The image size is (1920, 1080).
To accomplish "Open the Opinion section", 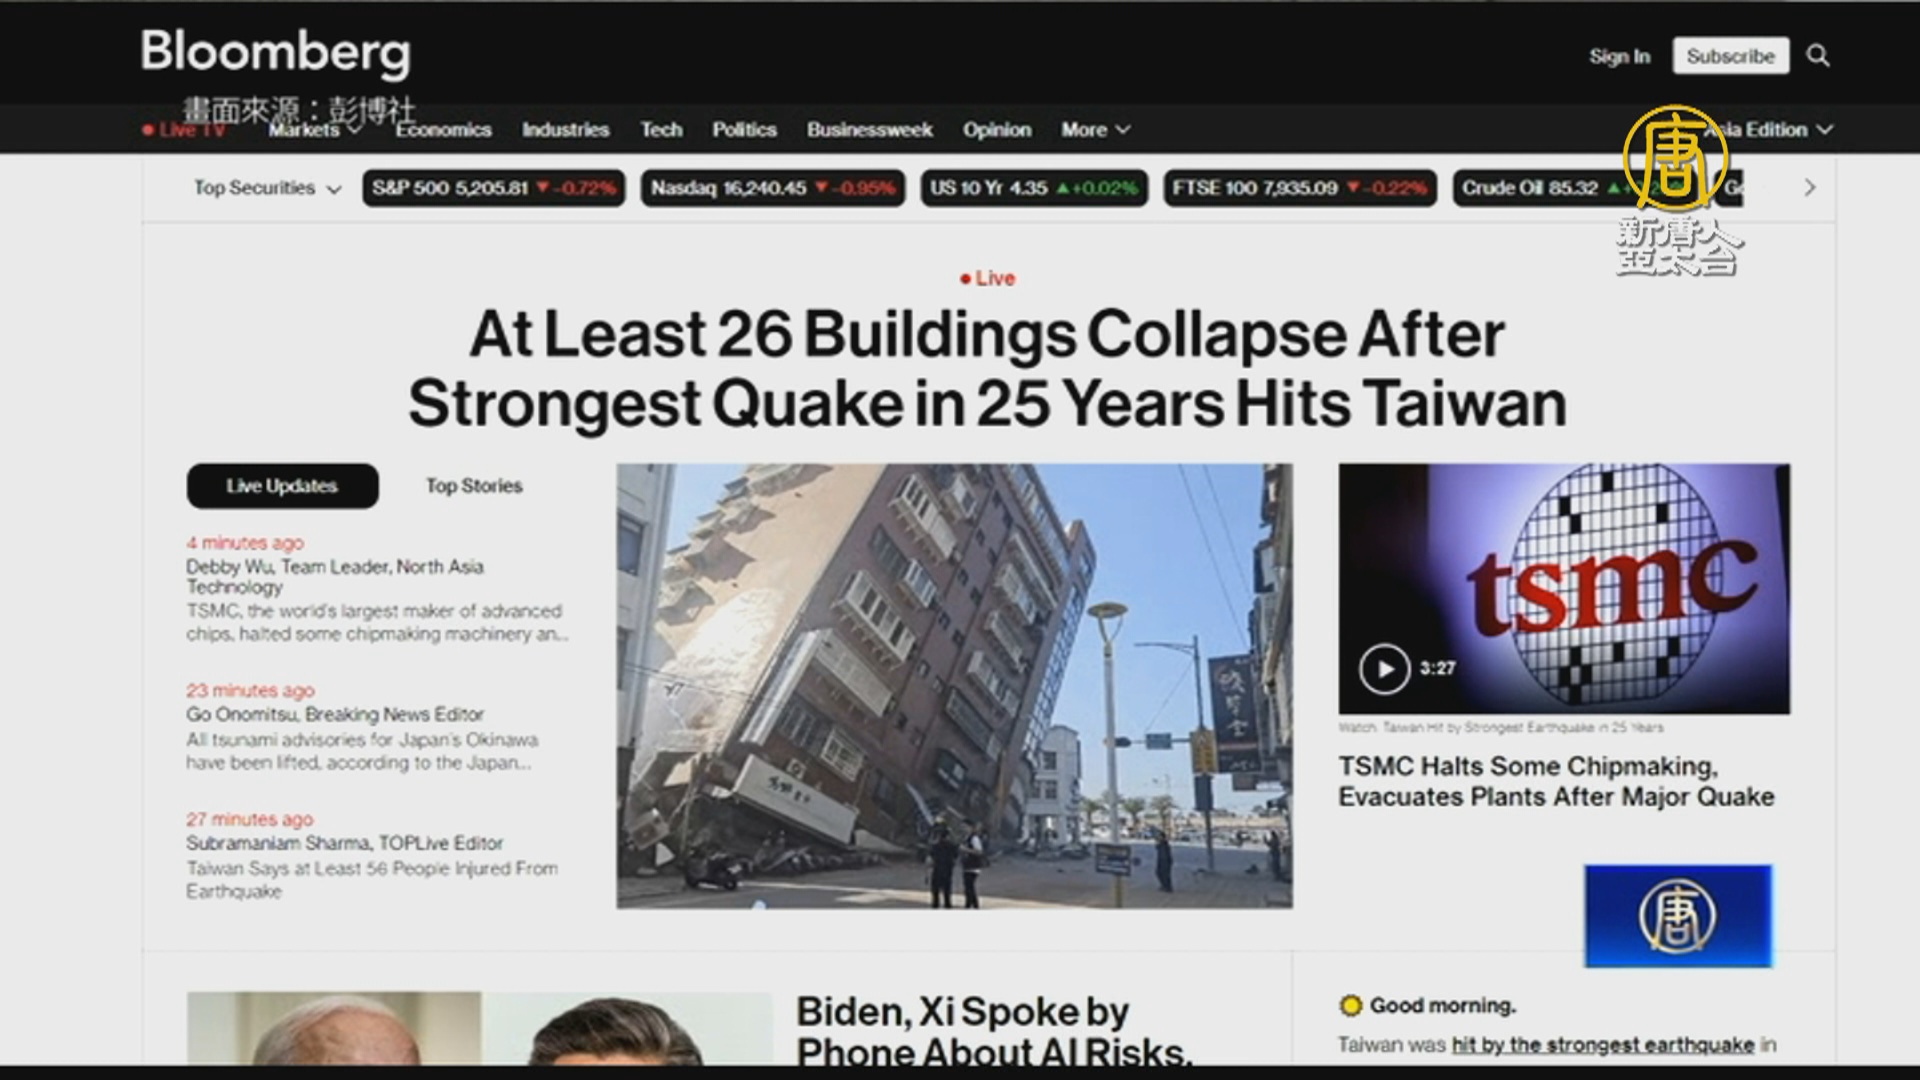I will tap(996, 130).
